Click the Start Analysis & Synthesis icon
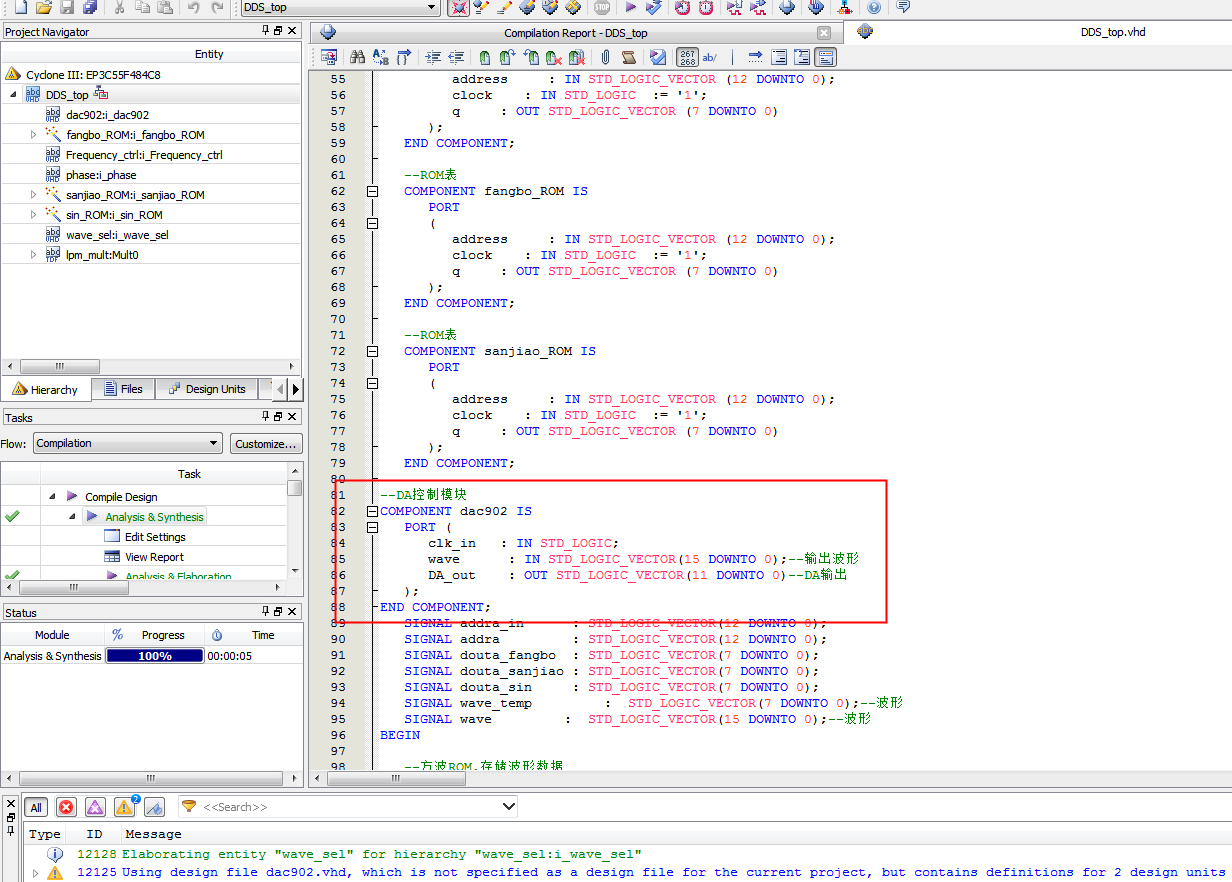Viewport: 1232px width, 882px height. 654,7
